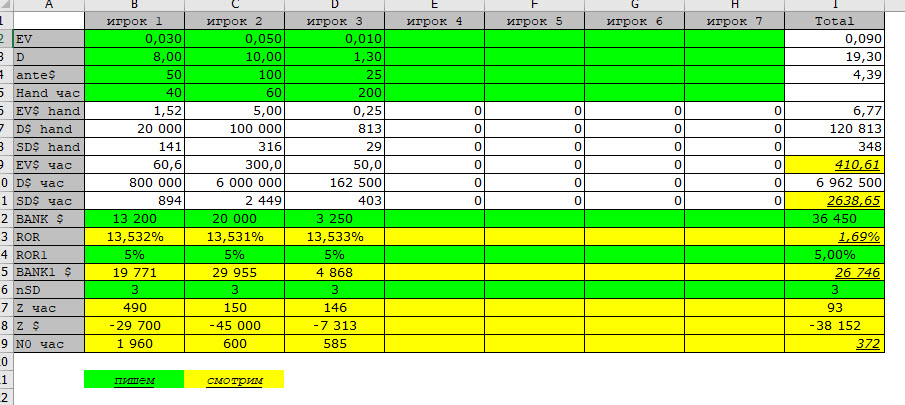Click the Total cell showing 410,61
The image size is (905, 405).
click(x=835, y=164)
